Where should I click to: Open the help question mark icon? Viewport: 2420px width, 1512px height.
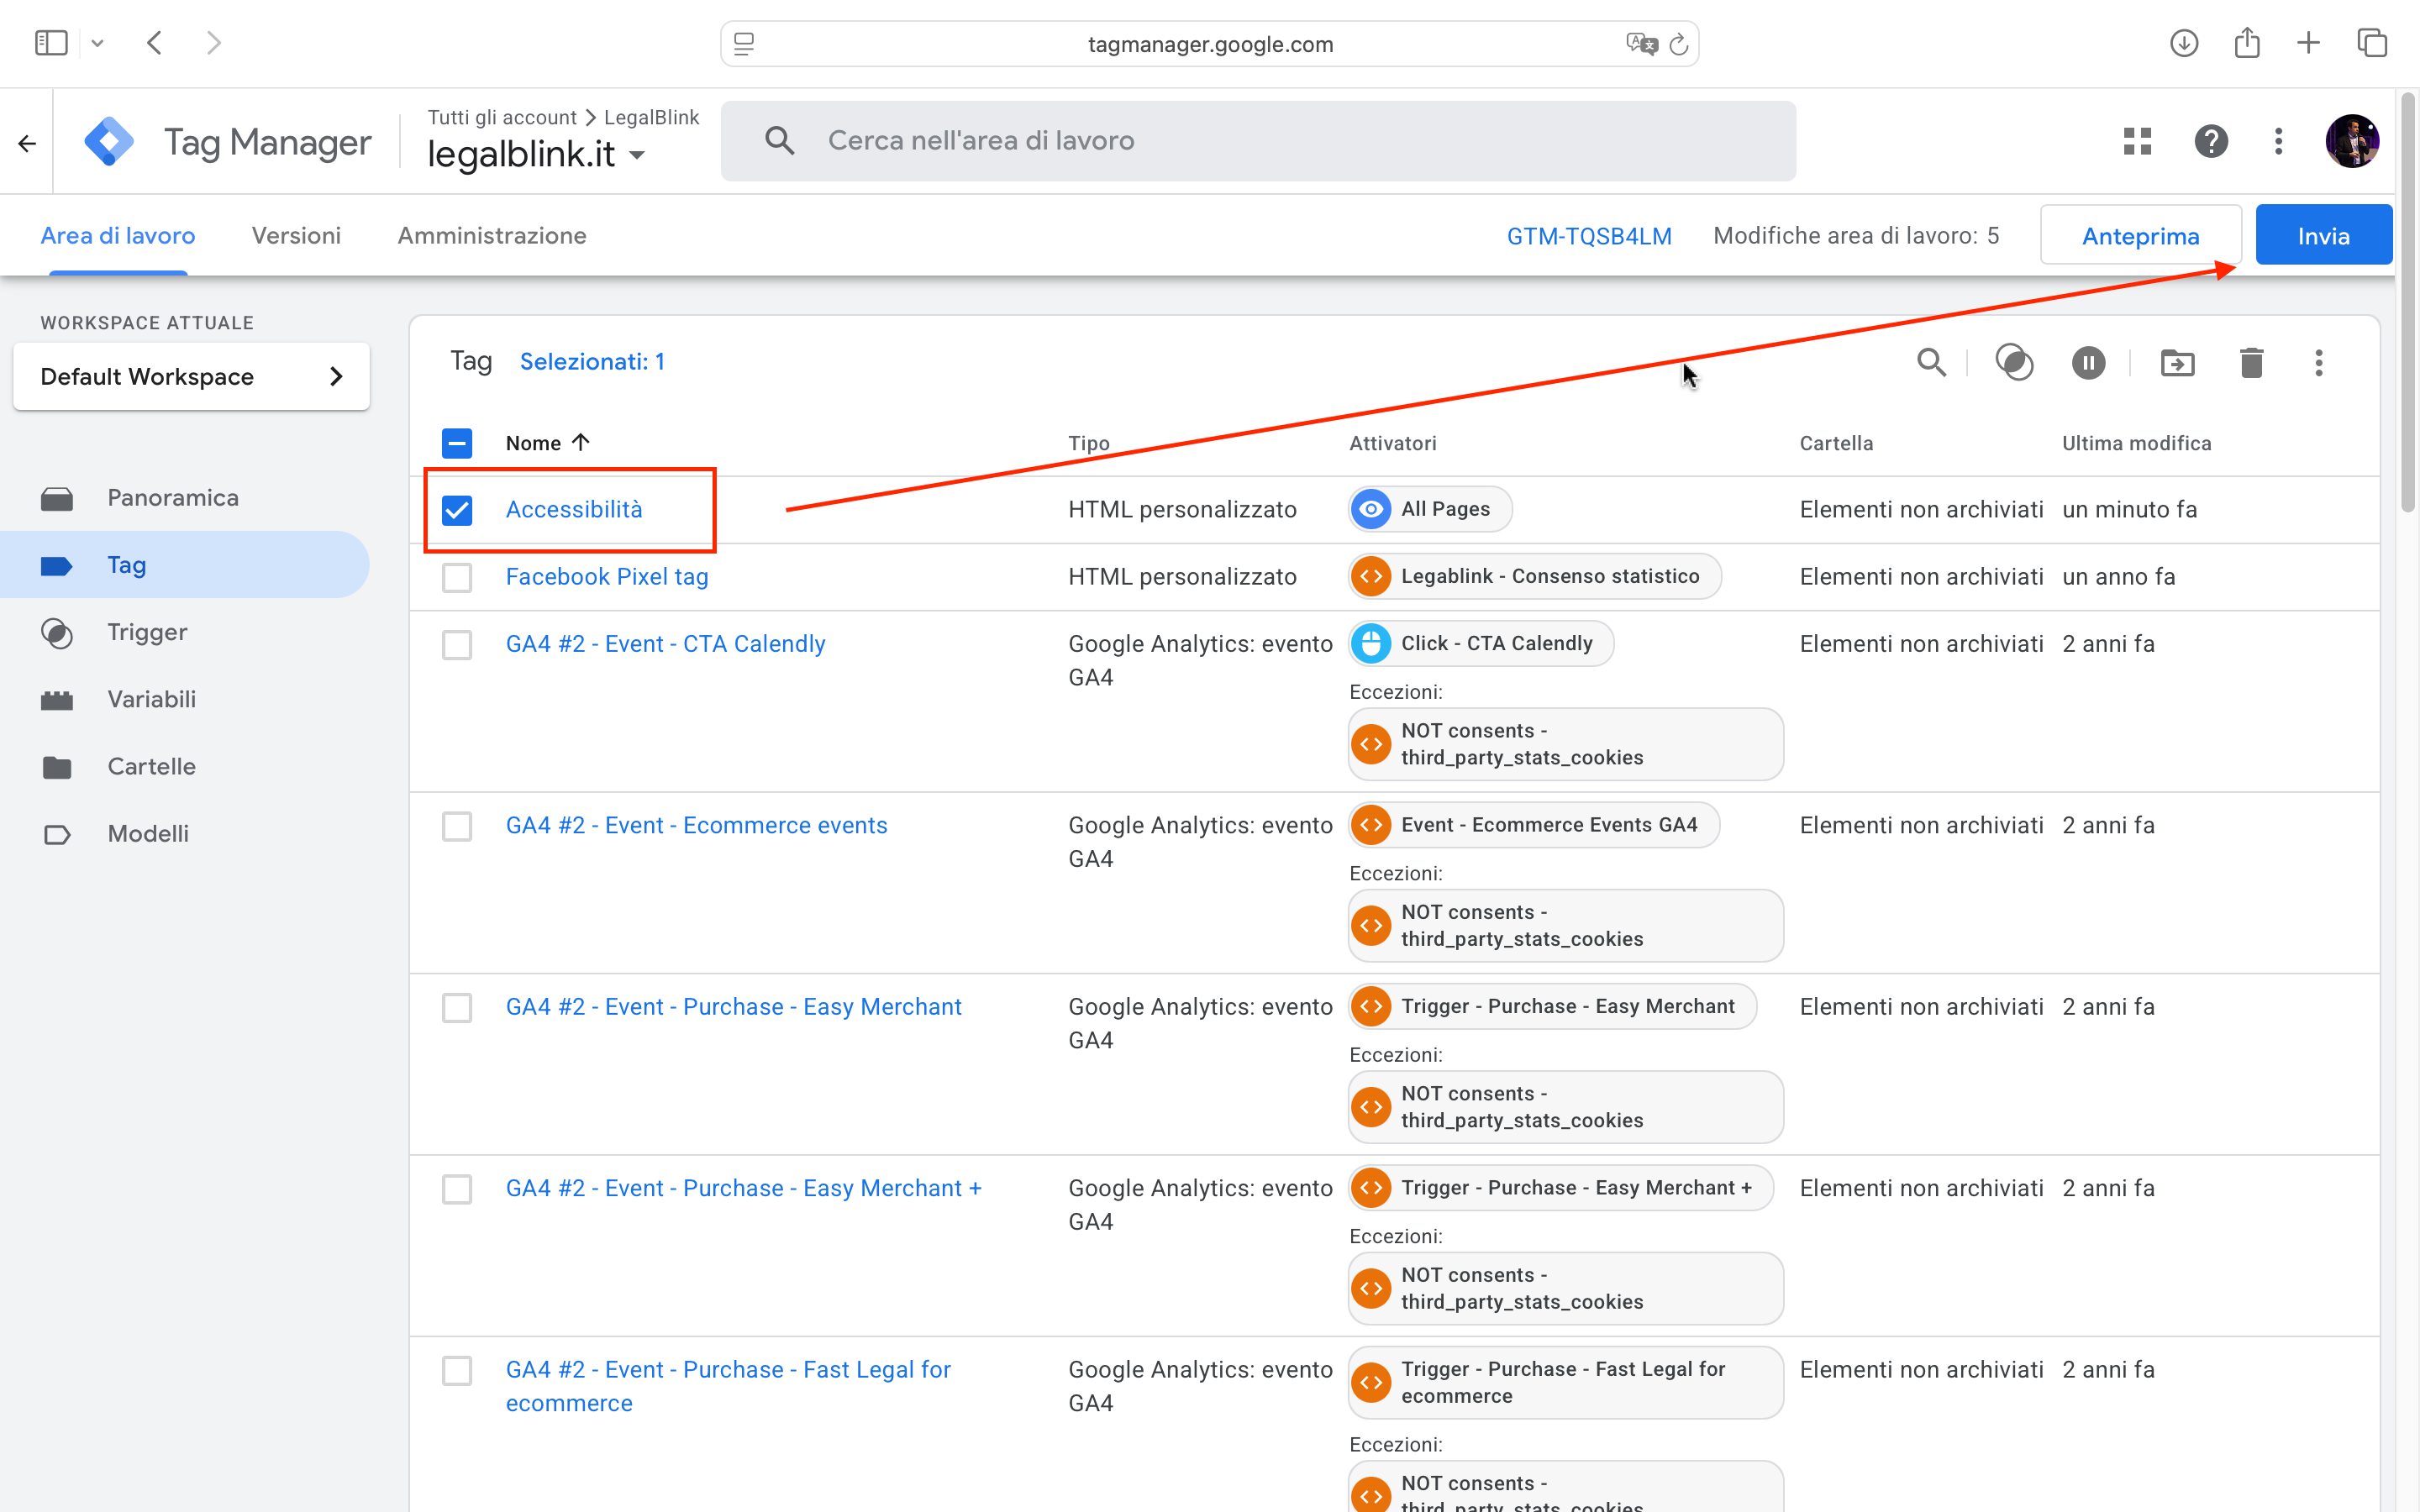[x=2211, y=141]
